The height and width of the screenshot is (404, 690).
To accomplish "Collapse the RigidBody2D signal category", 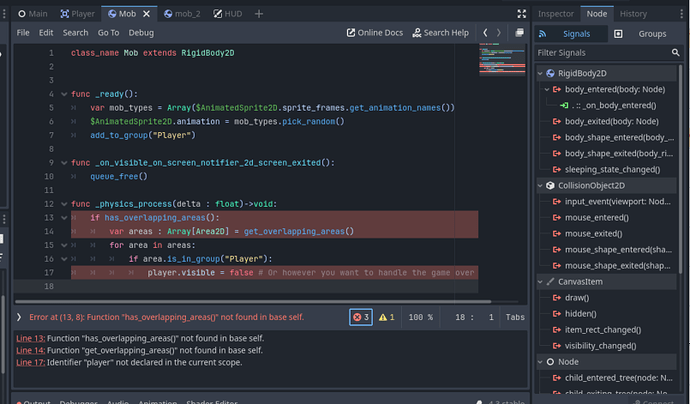I will [x=540, y=73].
